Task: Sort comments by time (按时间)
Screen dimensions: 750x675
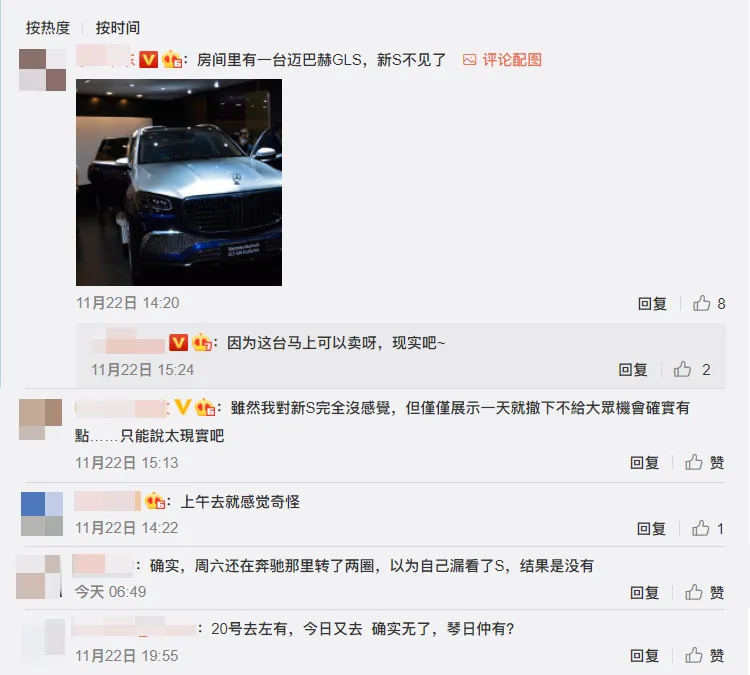Action: click(x=118, y=28)
